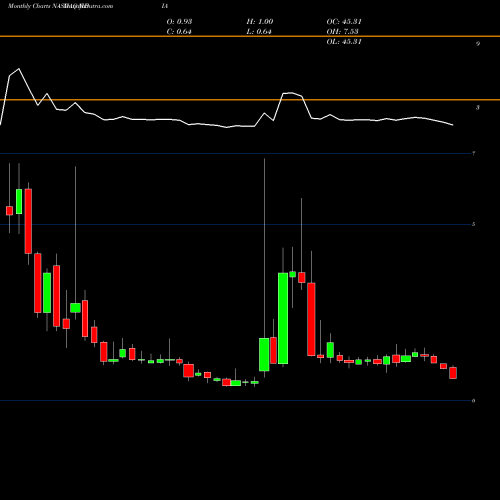
Task: Click the price axis label '0'
Action: [473, 401]
